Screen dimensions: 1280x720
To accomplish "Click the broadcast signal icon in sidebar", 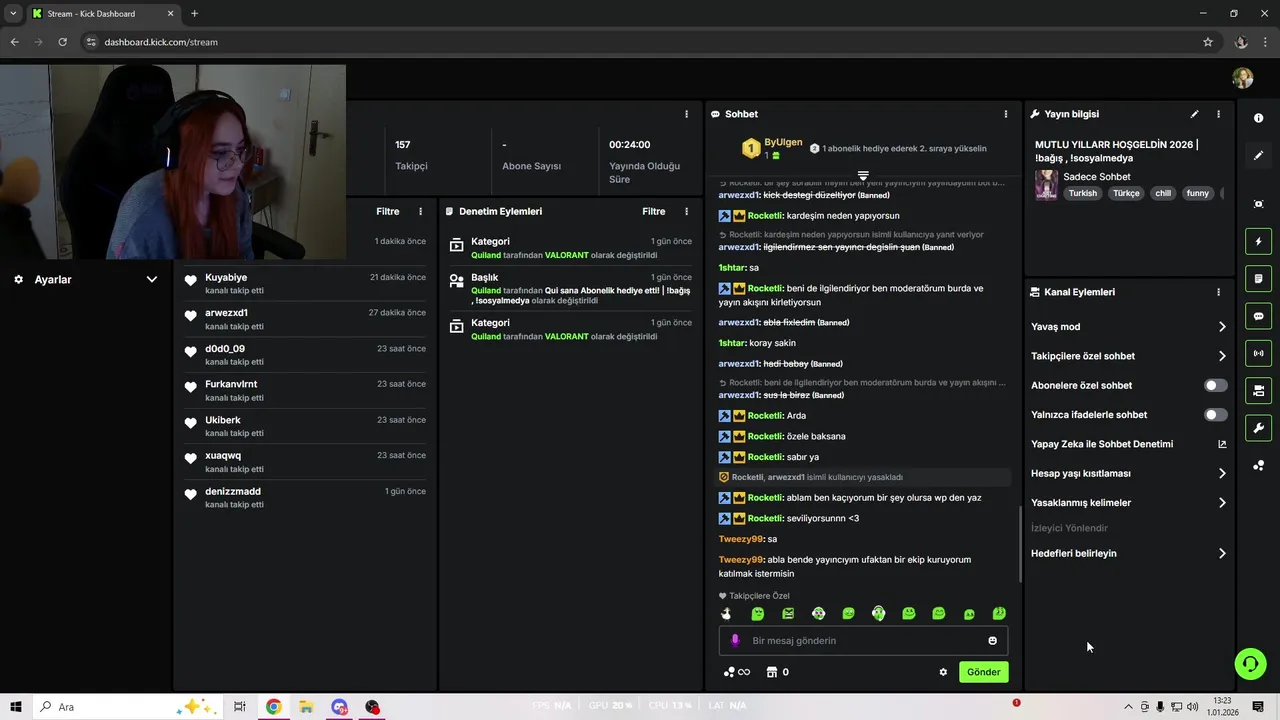I will [1258, 353].
